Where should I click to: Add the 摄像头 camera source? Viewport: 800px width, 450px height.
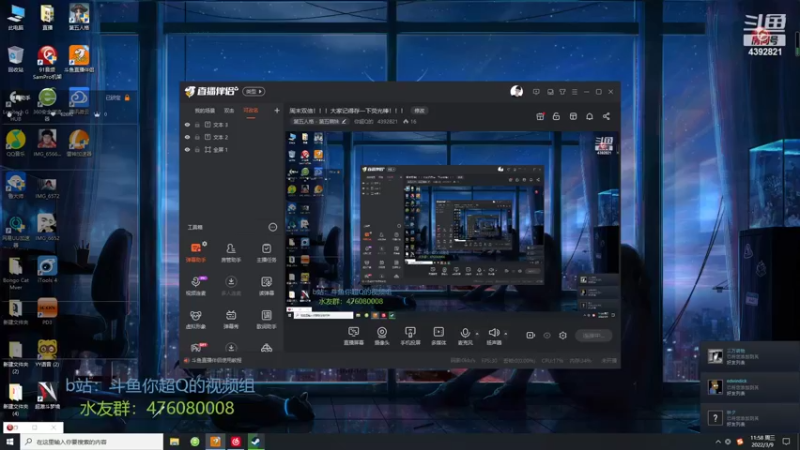[382, 336]
